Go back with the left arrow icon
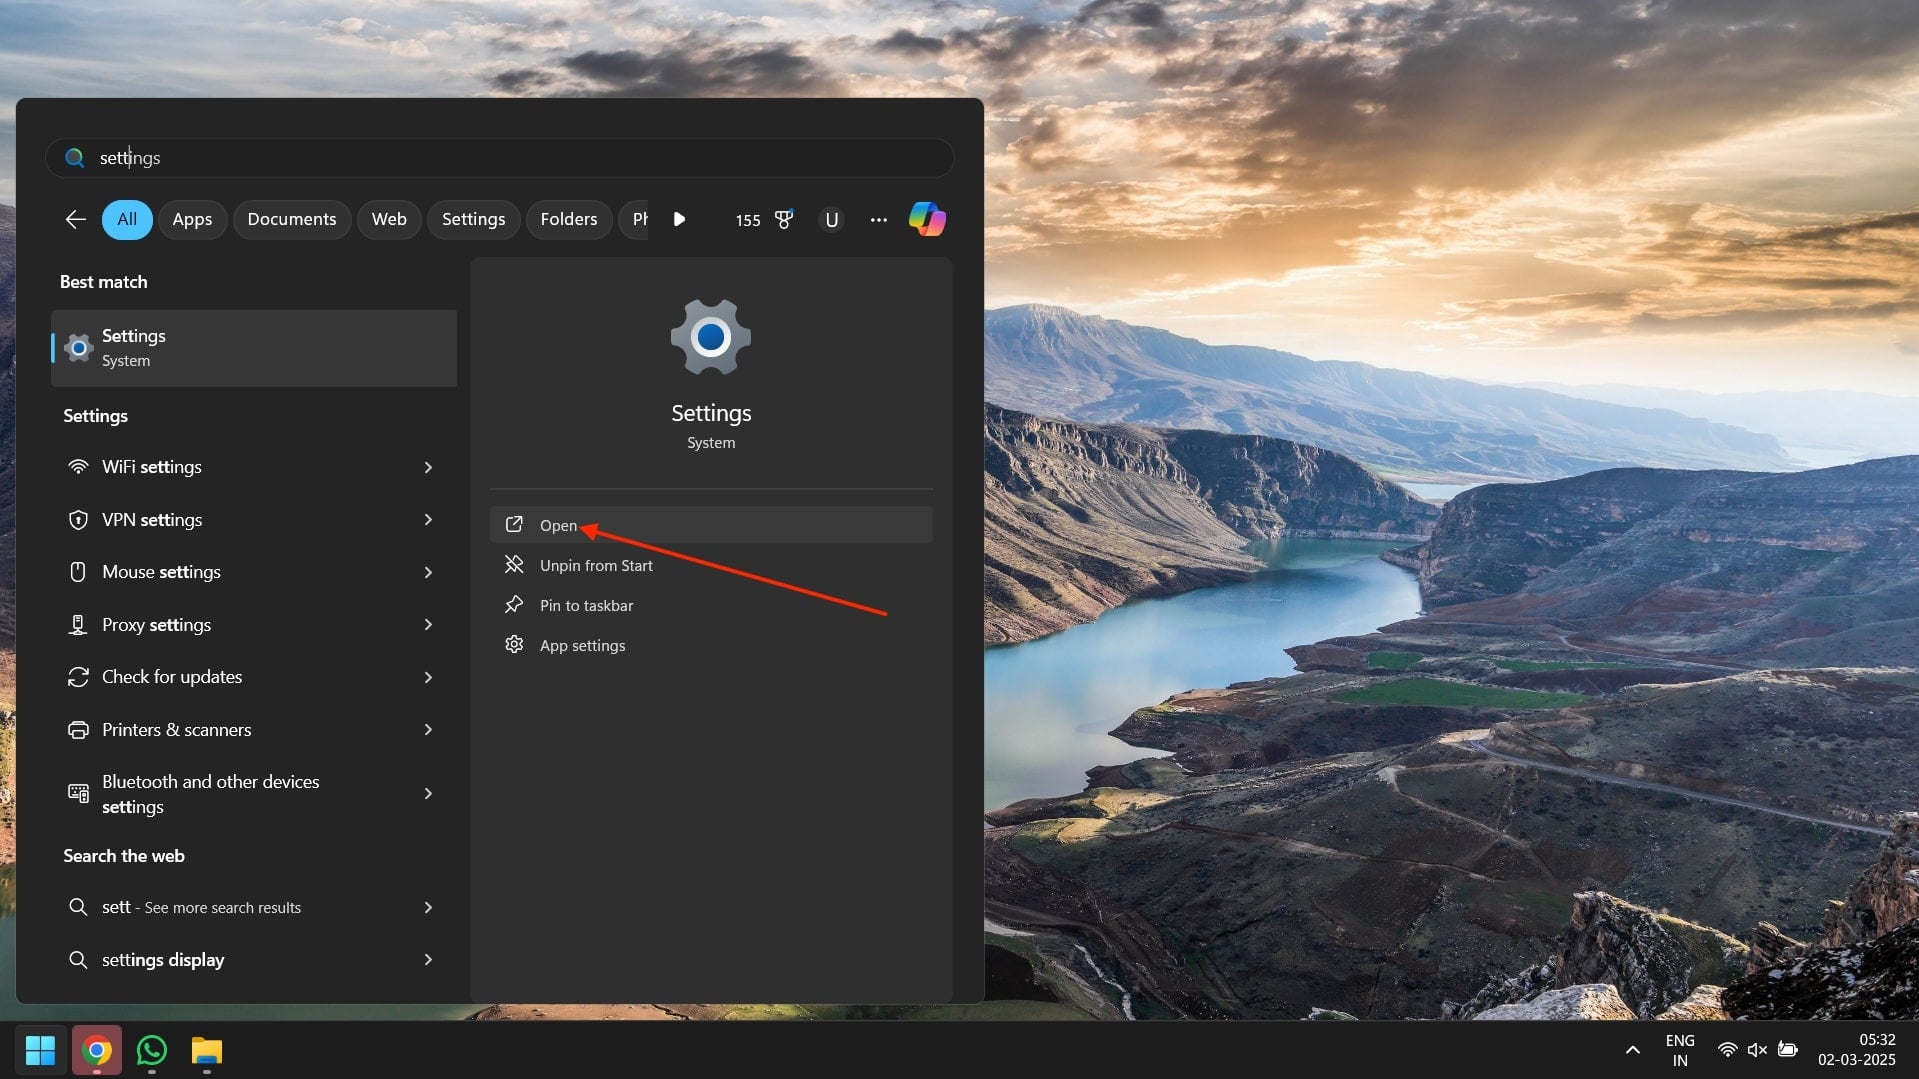This screenshot has width=1919, height=1079. (x=75, y=219)
